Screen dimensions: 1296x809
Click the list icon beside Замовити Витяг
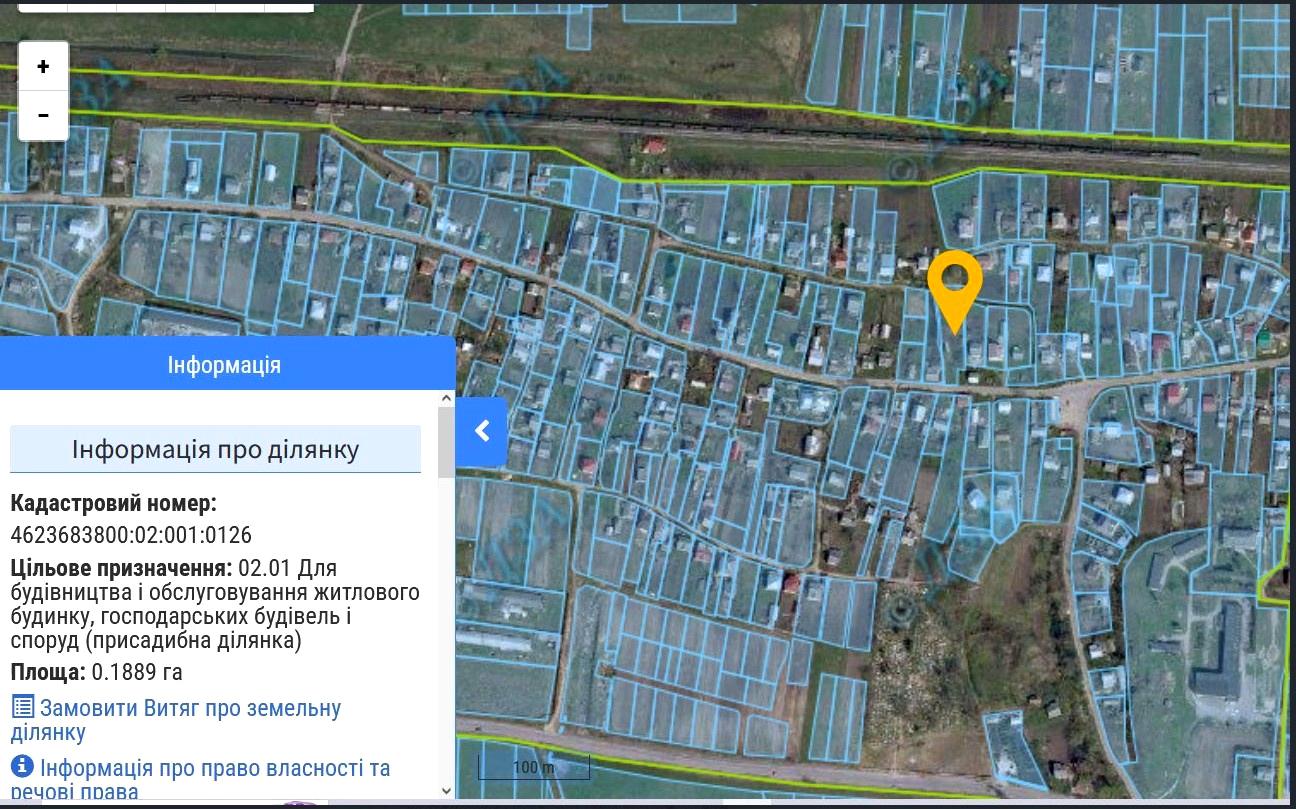22,708
